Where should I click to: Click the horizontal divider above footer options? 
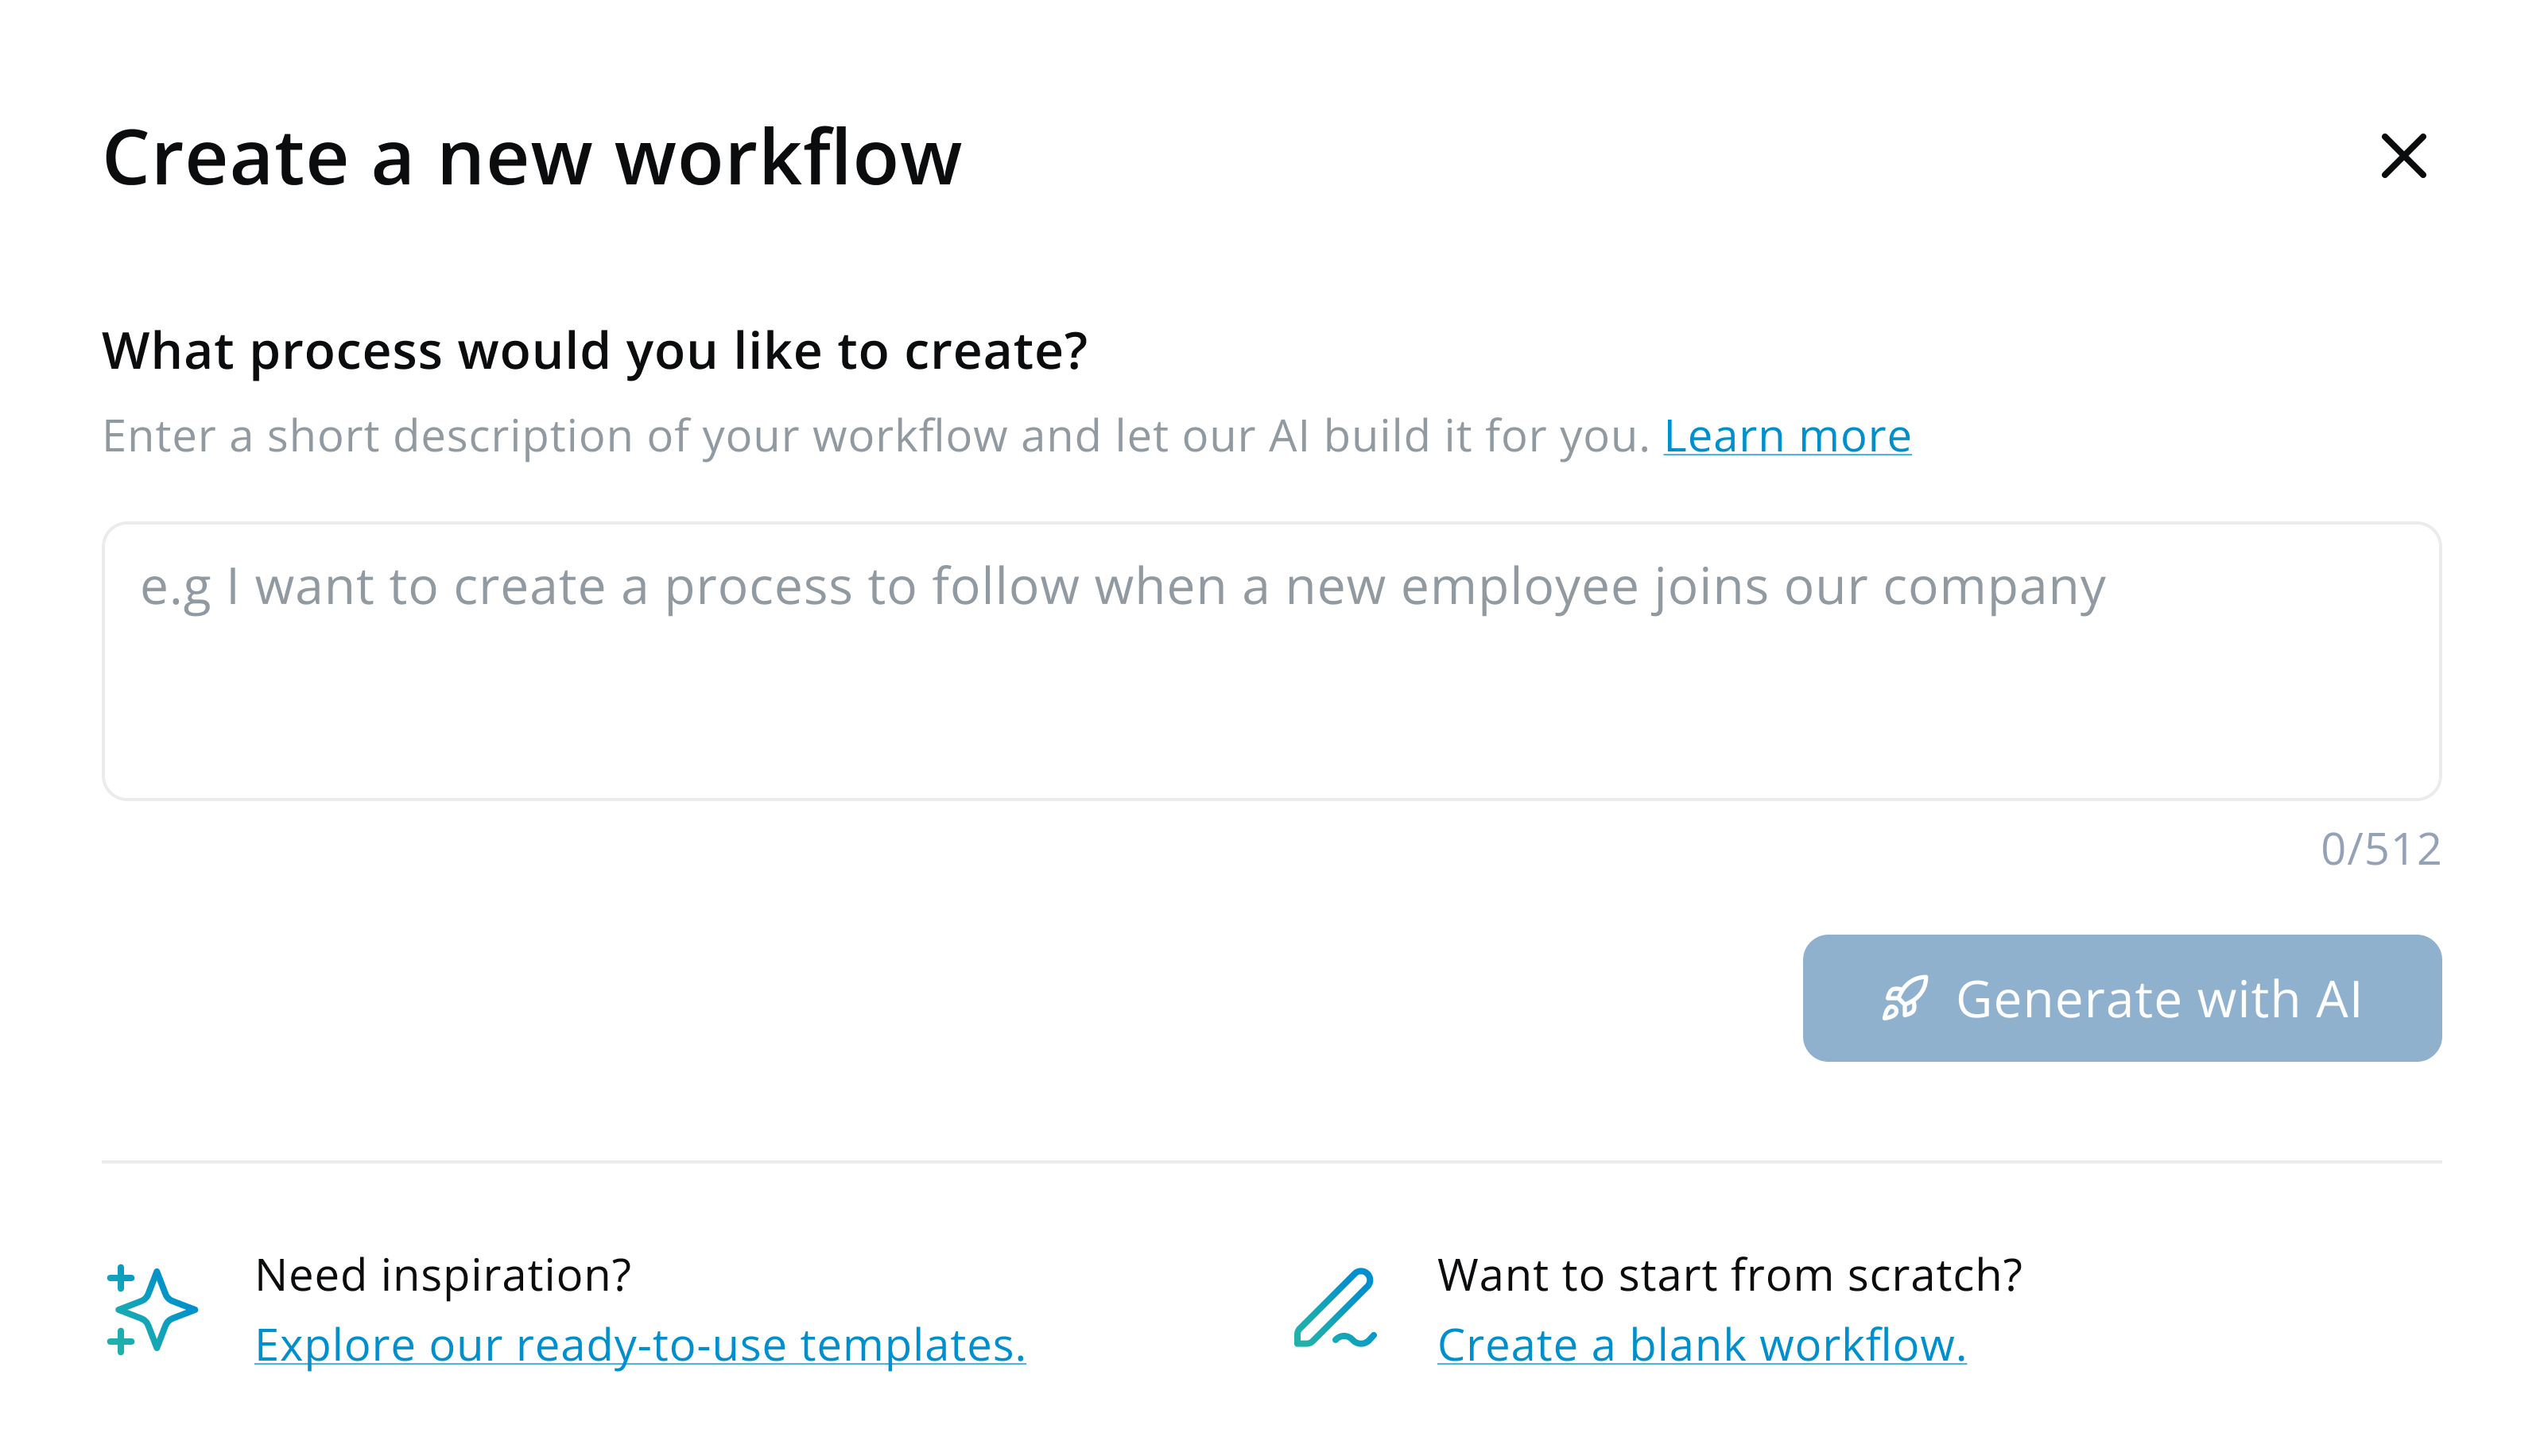[1270, 1162]
